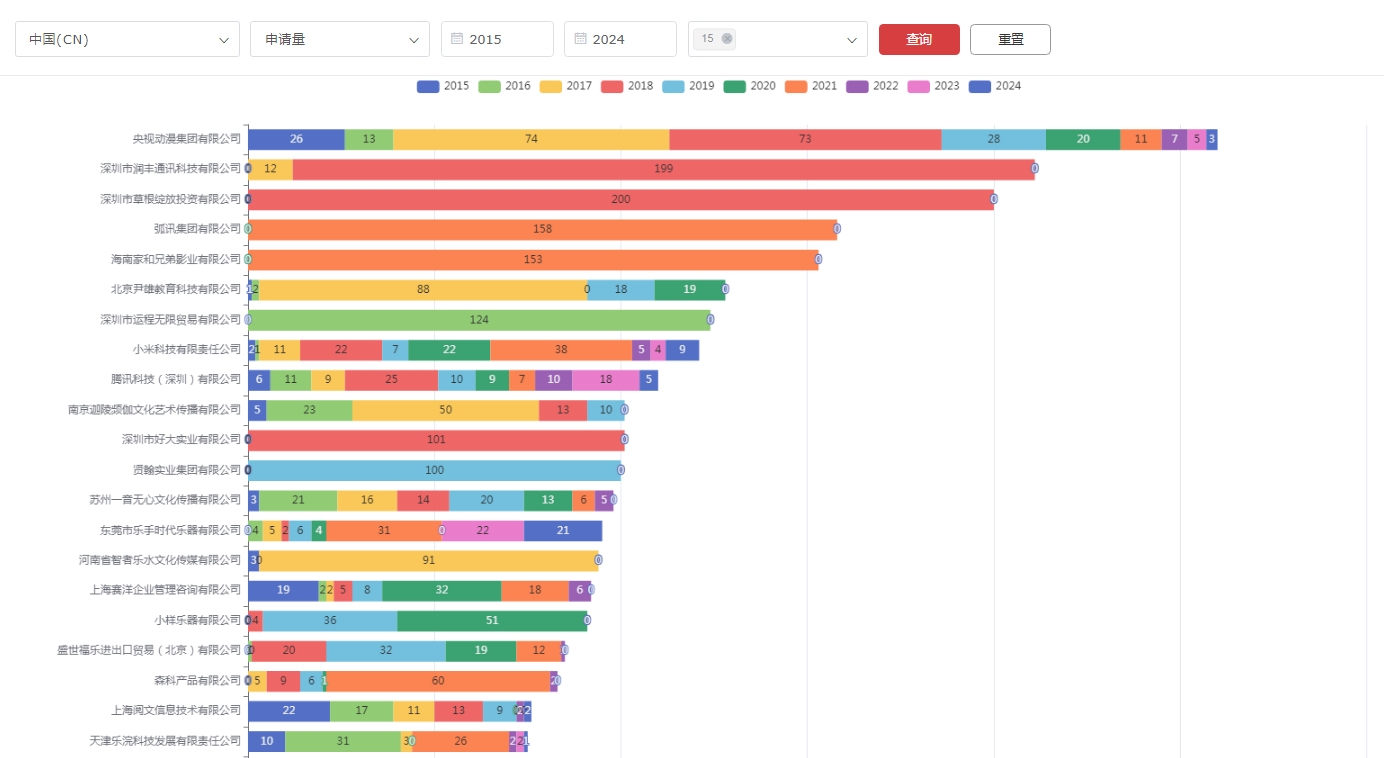The width and height of the screenshot is (1384, 758).
Task: Select the 上海阅文信息技术有限公司 label
Action: coord(176,710)
